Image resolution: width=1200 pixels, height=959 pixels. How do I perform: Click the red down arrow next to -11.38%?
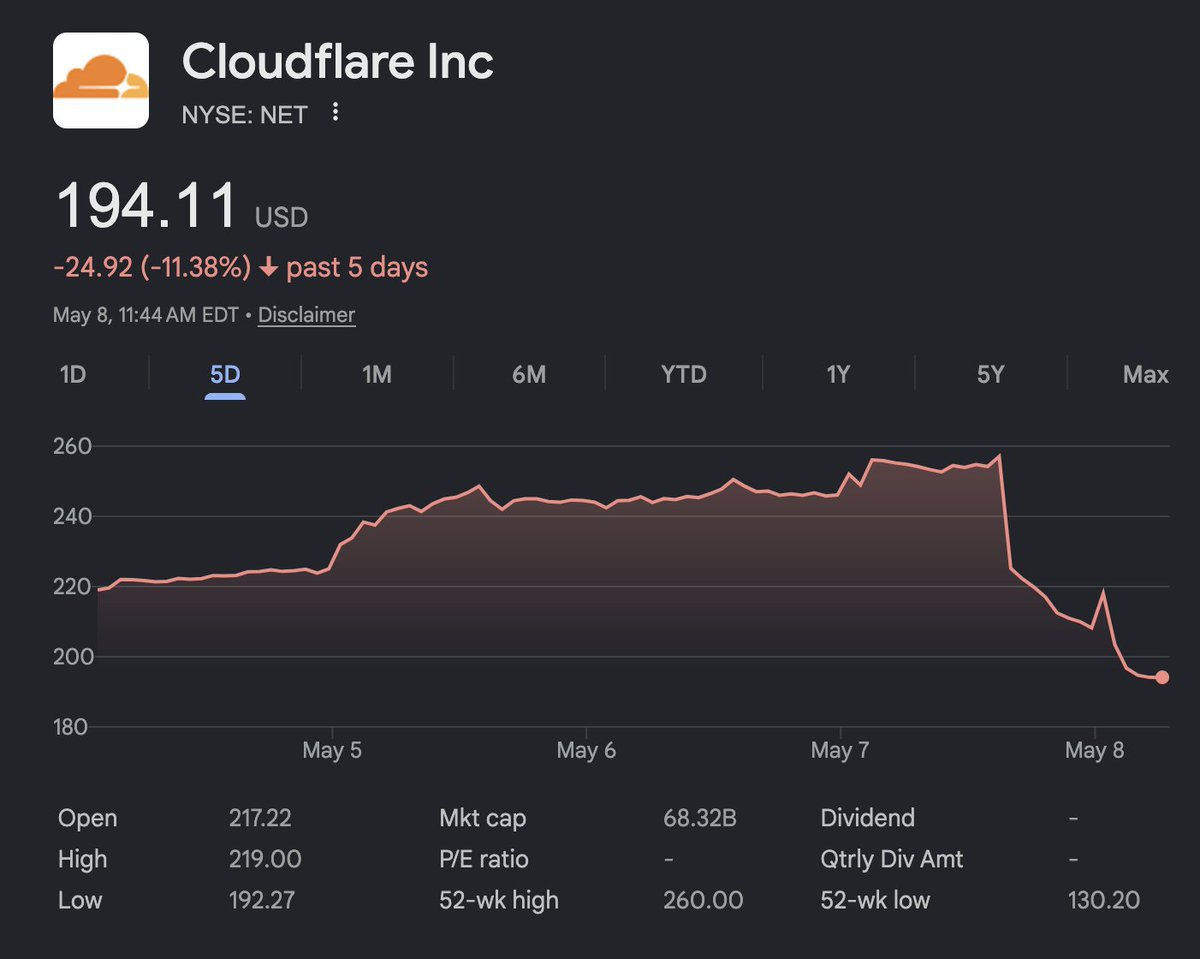click(x=268, y=268)
